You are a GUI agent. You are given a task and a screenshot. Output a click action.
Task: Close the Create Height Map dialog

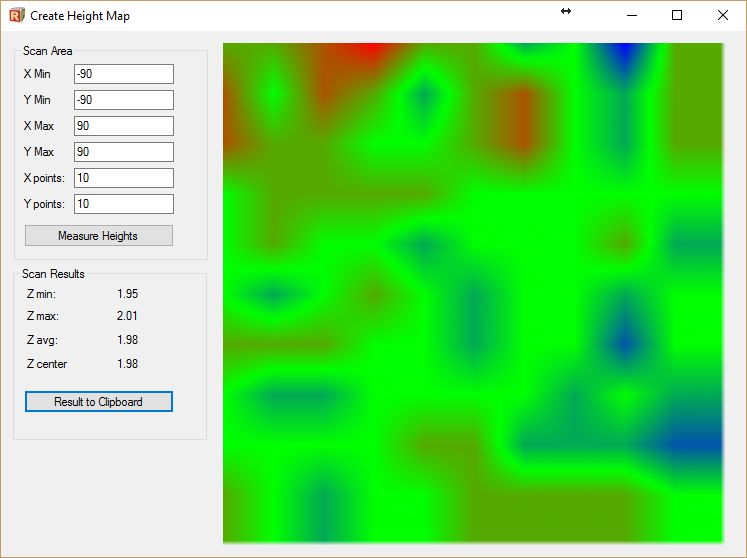[723, 15]
